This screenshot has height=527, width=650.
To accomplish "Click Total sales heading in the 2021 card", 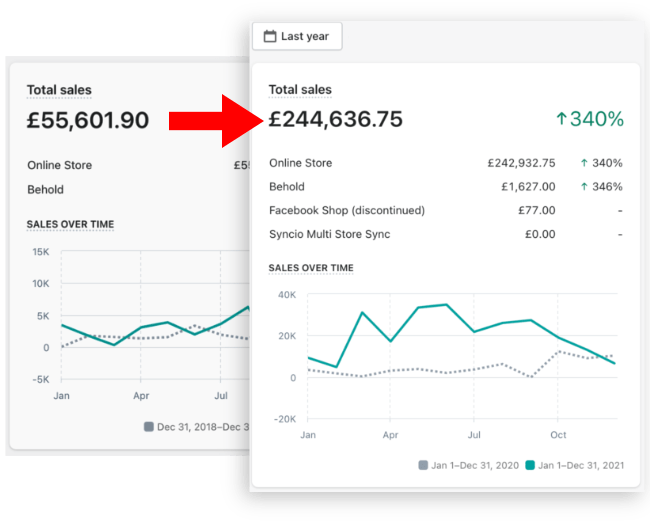I will (300, 90).
